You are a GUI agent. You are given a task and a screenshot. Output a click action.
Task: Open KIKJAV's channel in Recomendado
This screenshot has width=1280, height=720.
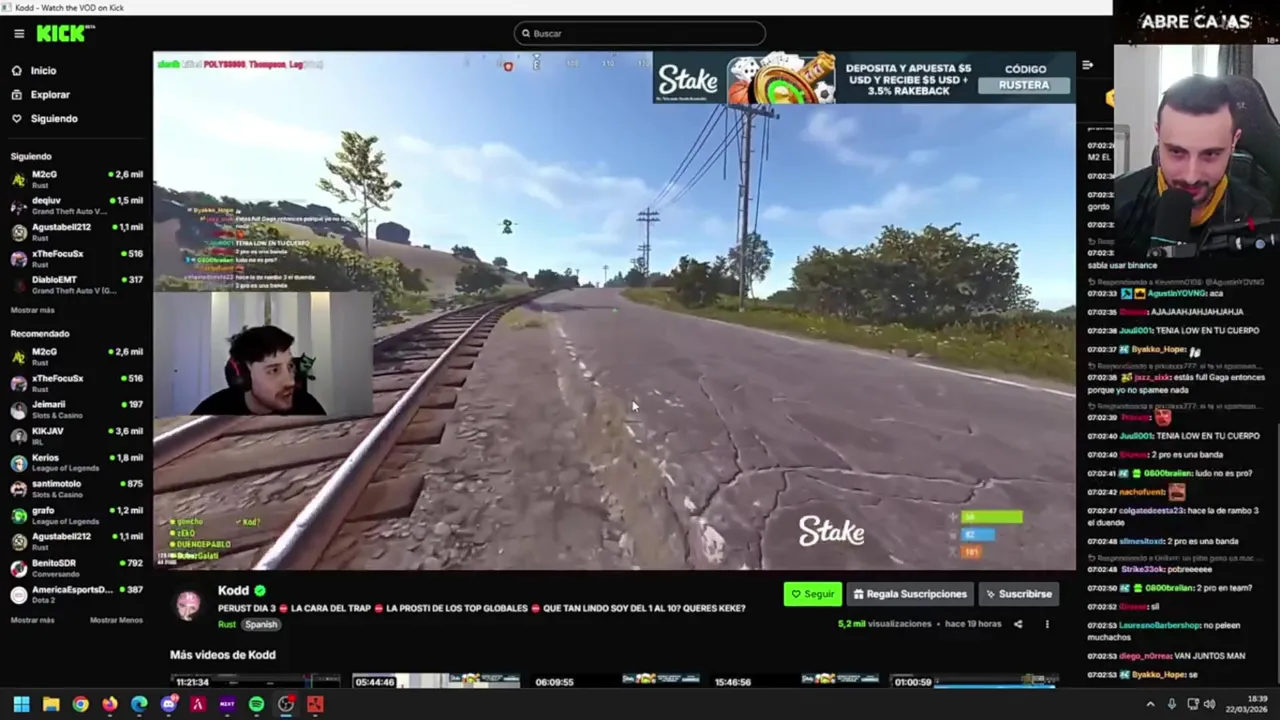coord(77,435)
